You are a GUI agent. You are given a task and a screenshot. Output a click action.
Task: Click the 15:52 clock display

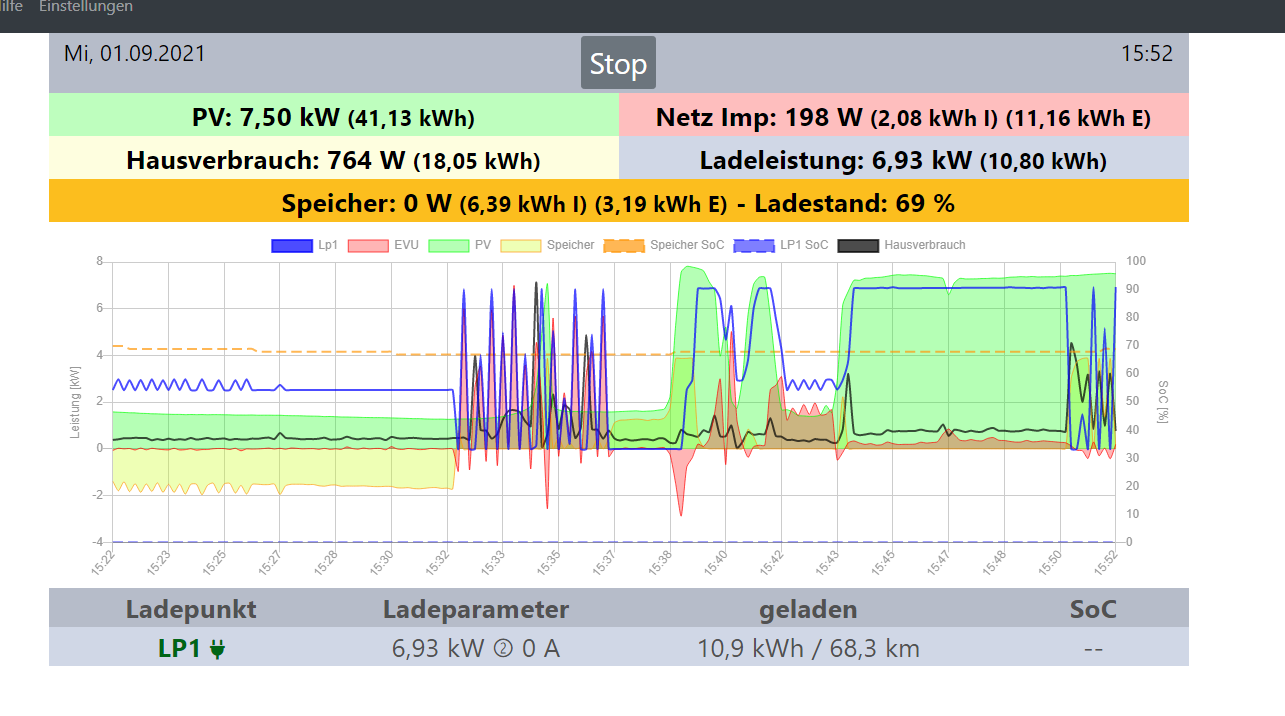click(x=1146, y=54)
